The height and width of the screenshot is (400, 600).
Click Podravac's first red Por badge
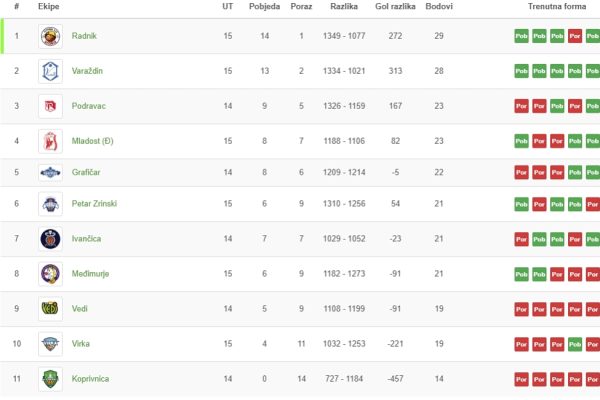[521, 106]
